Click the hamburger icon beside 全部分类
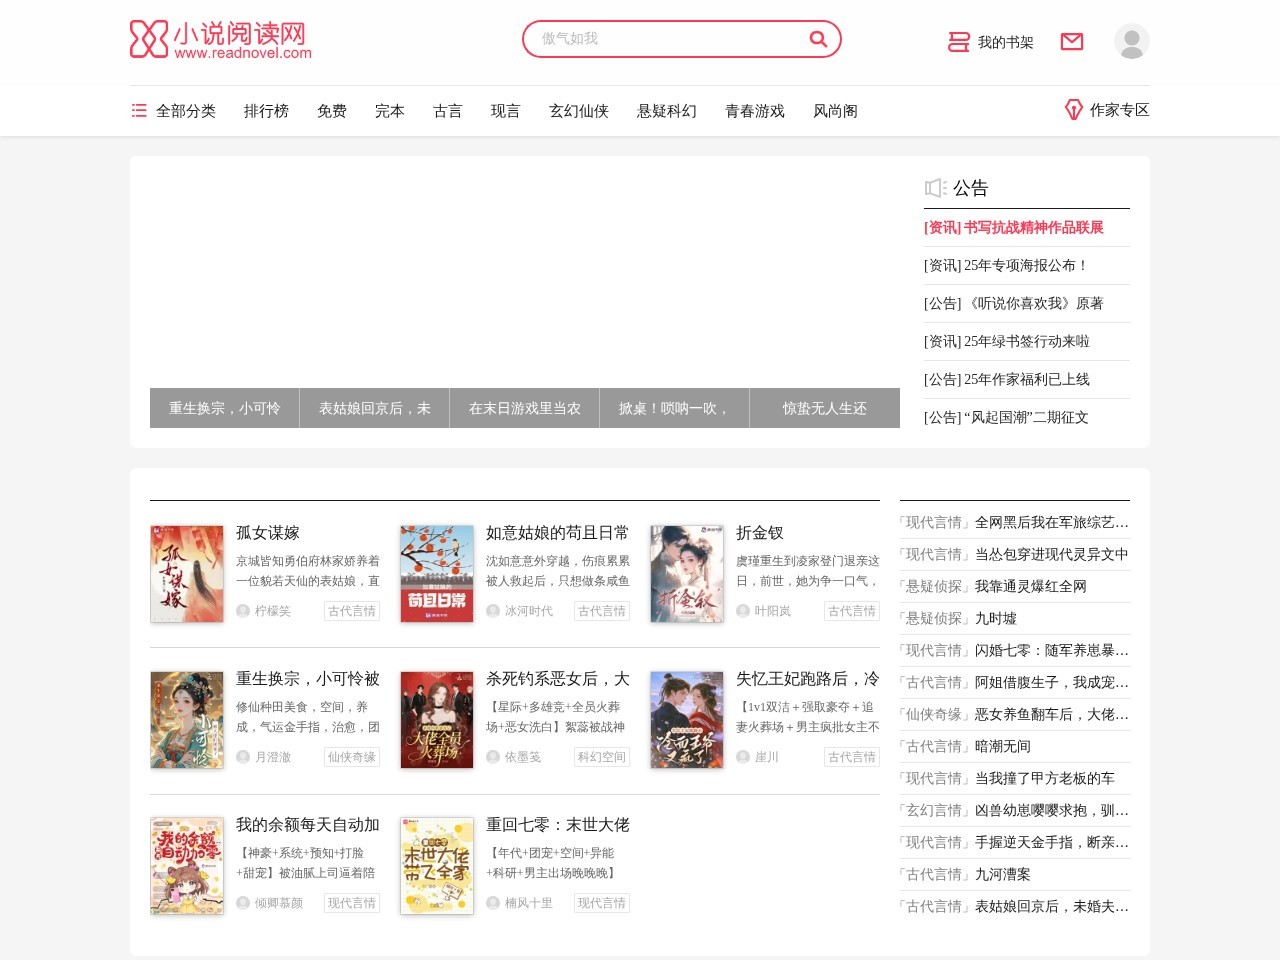The width and height of the screenshot is (1280, 960). pos(139,111)
